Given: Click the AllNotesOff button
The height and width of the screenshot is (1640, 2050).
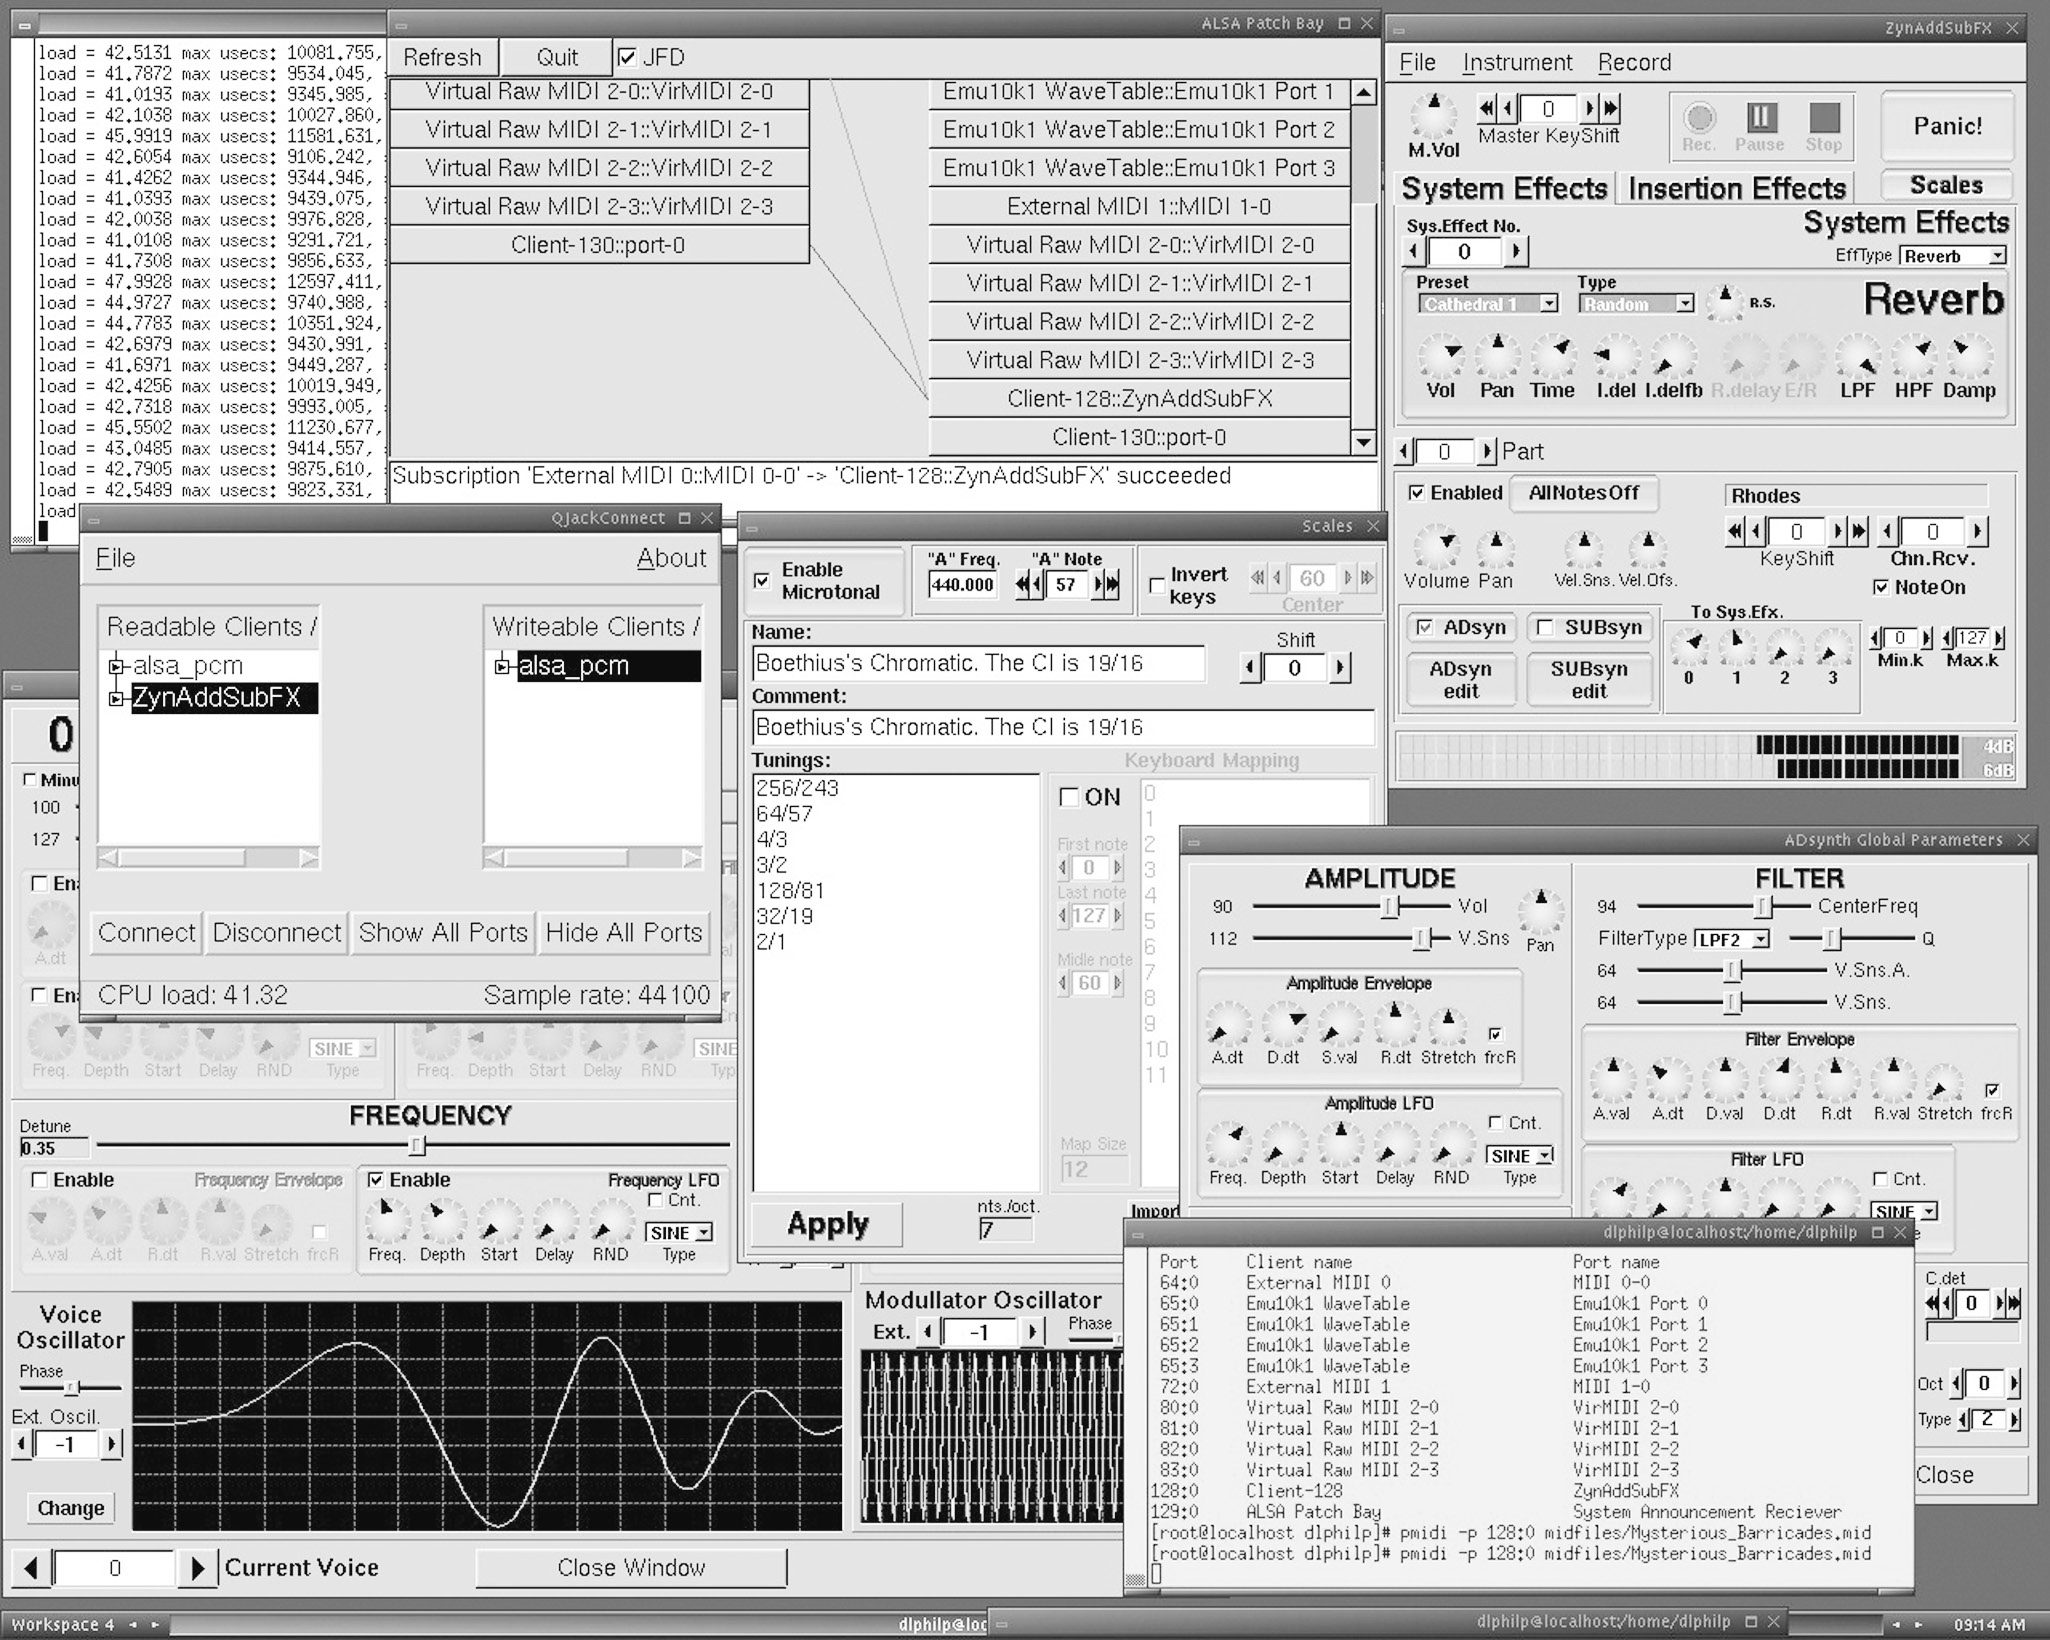Looking at the screenshot, I should [x=1583, y=493].
